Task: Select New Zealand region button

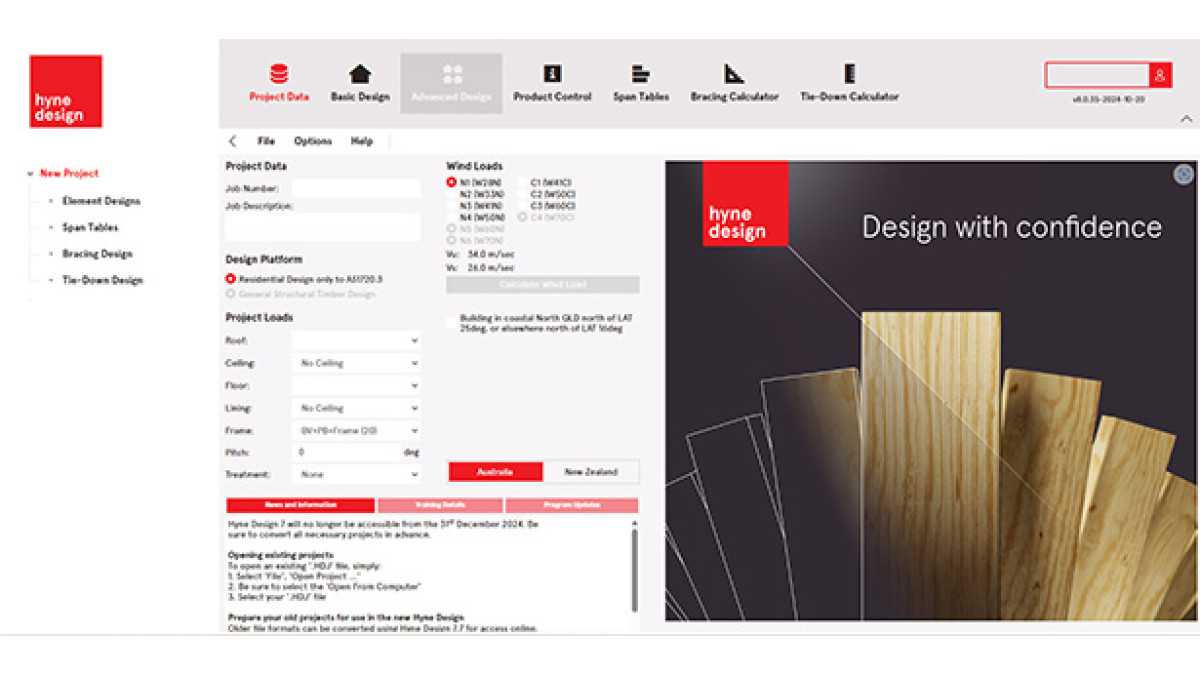Action: point(590,472)
